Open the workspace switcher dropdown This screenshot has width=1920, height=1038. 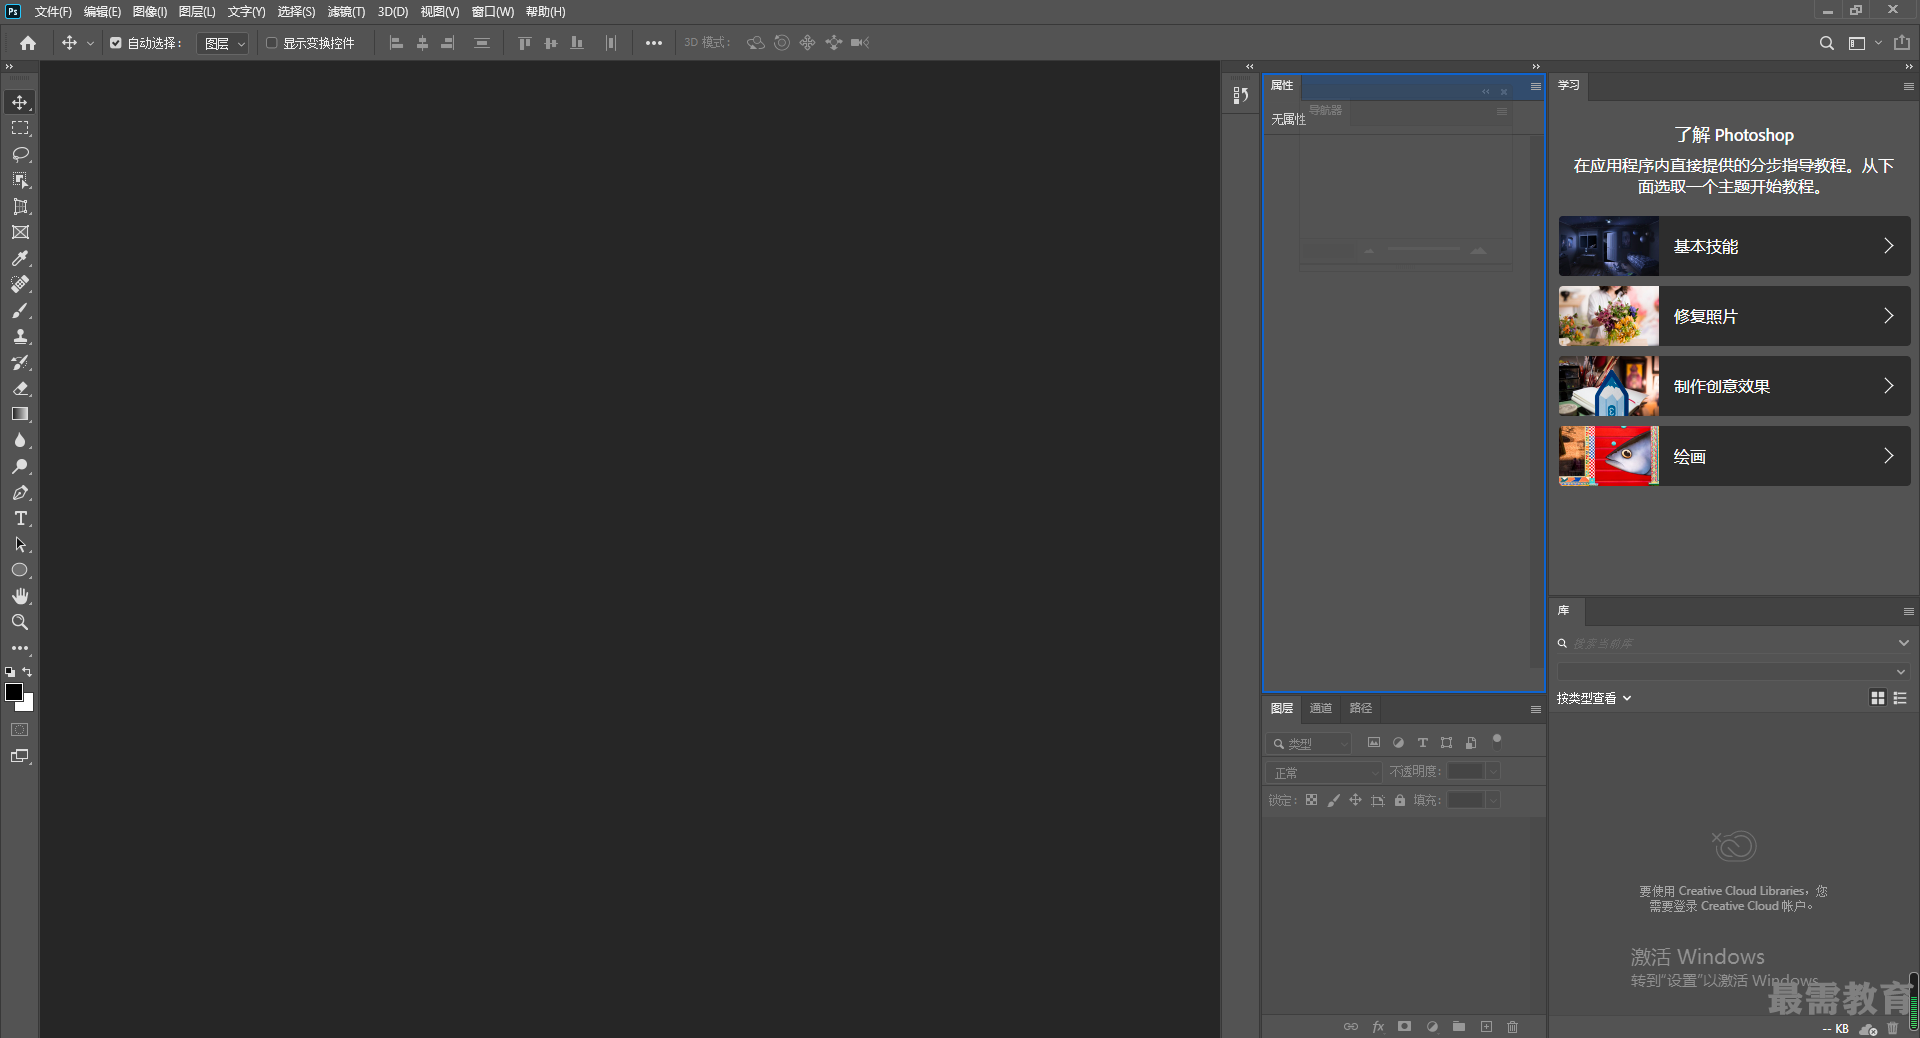click(1864, 43)
